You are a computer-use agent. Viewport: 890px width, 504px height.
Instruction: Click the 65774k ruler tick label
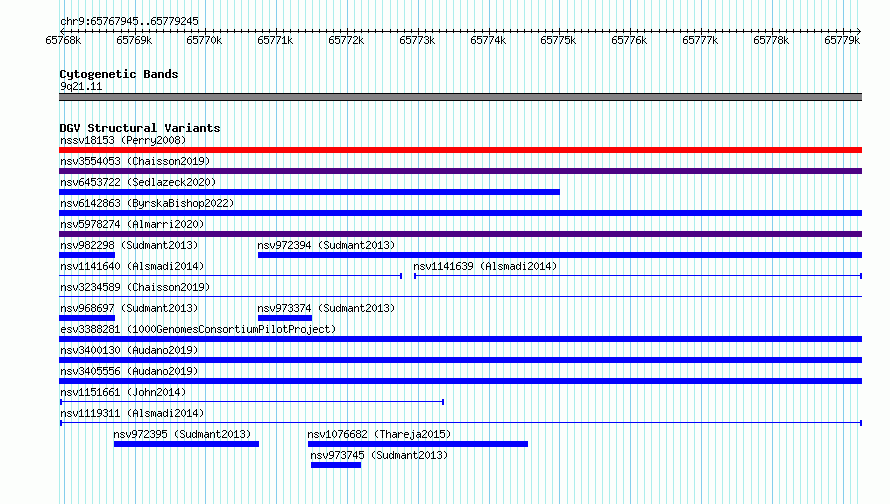coord(488,40)
